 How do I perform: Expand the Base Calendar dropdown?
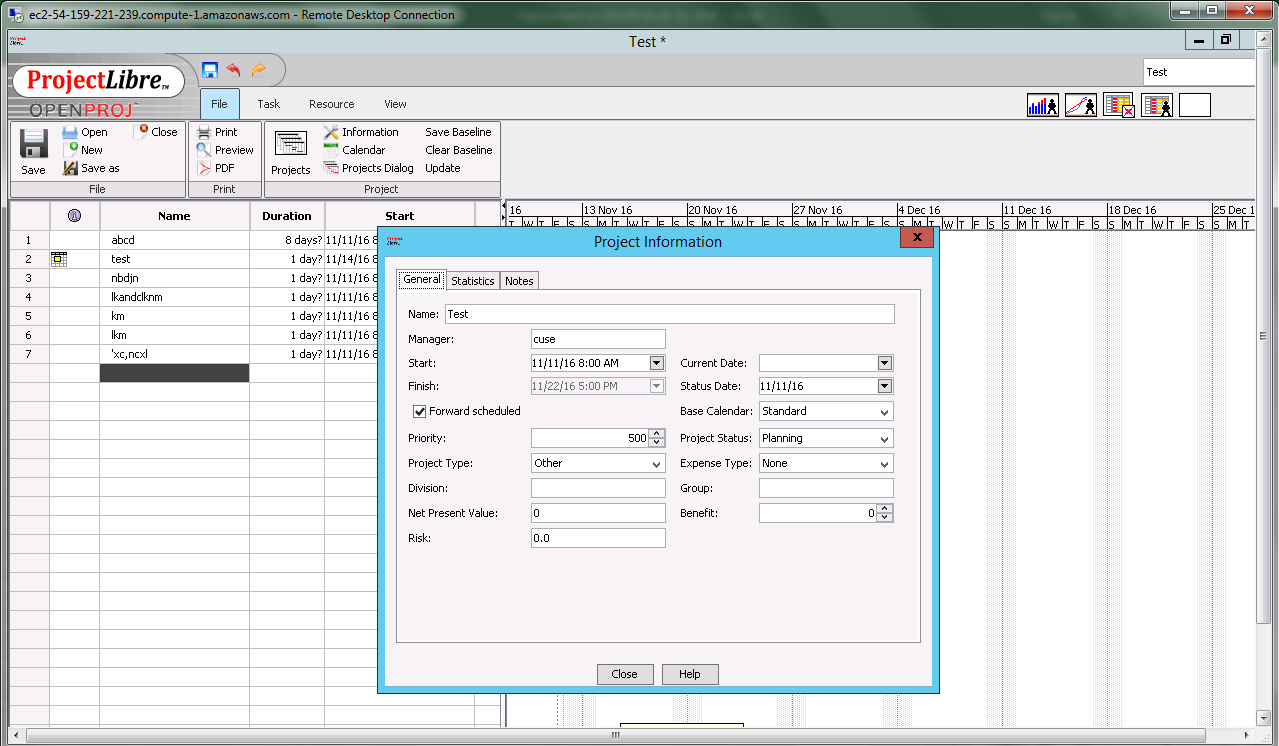coord(884,412)
